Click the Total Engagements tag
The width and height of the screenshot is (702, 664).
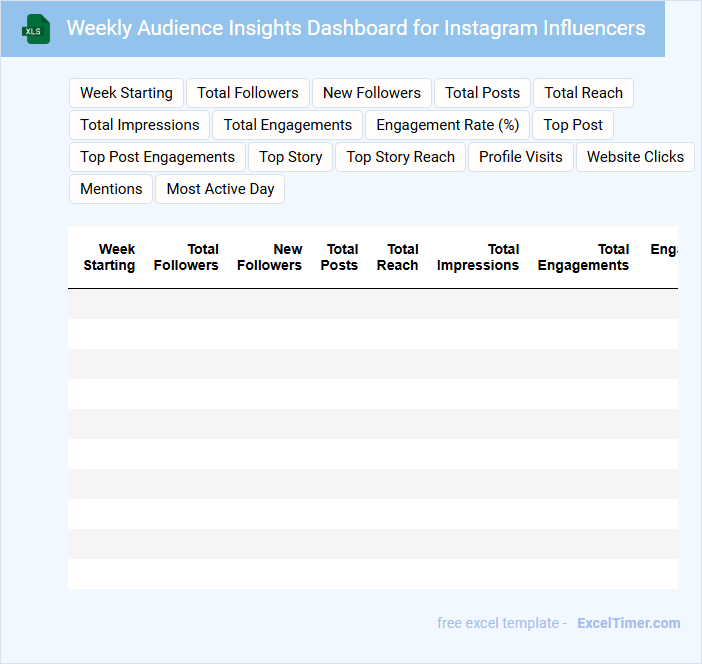point(288,125)
